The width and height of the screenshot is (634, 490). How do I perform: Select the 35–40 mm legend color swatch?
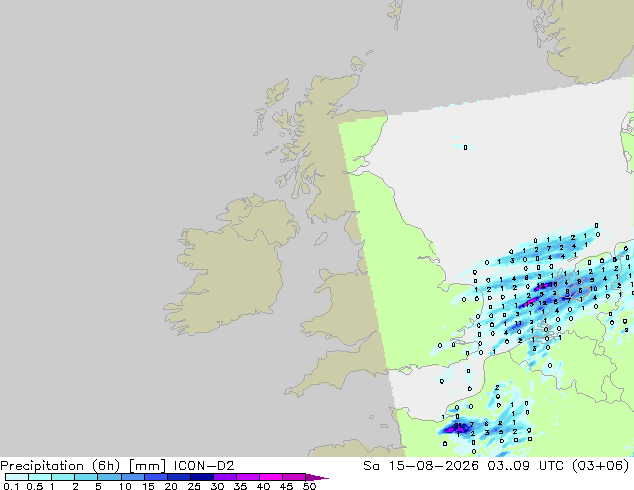(x=248, y=477)
